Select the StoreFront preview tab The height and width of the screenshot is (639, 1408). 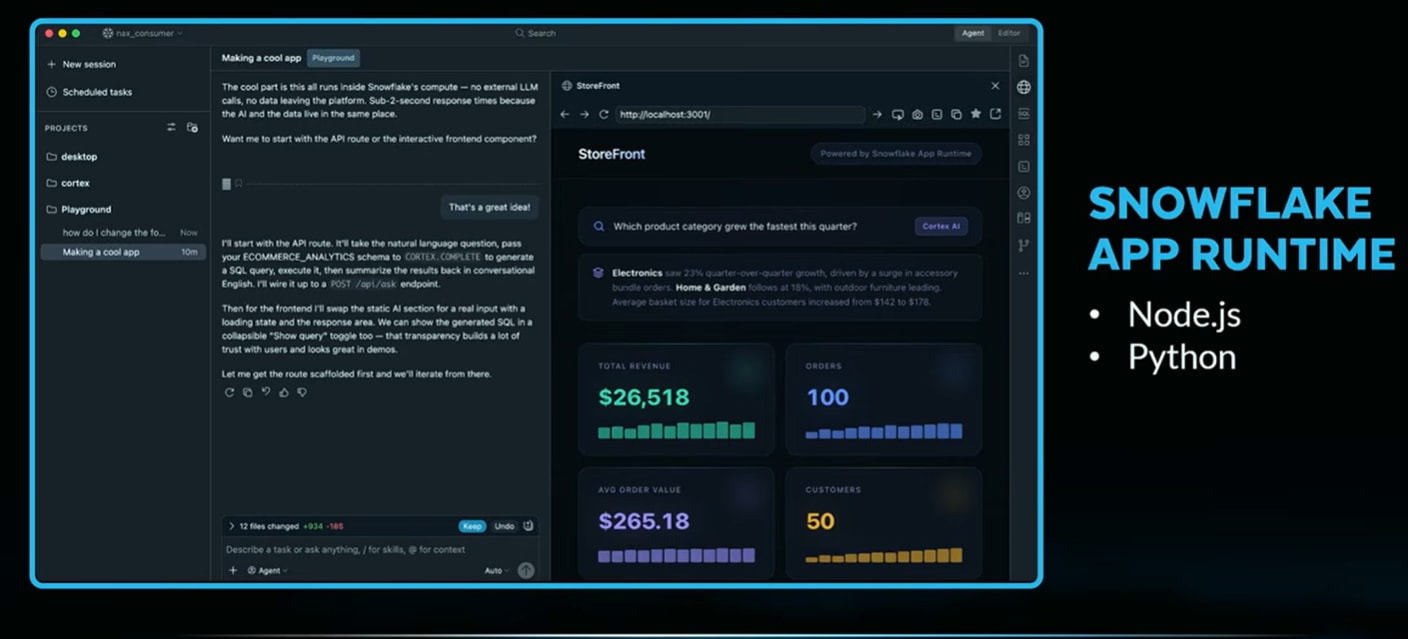click(591, 86)
